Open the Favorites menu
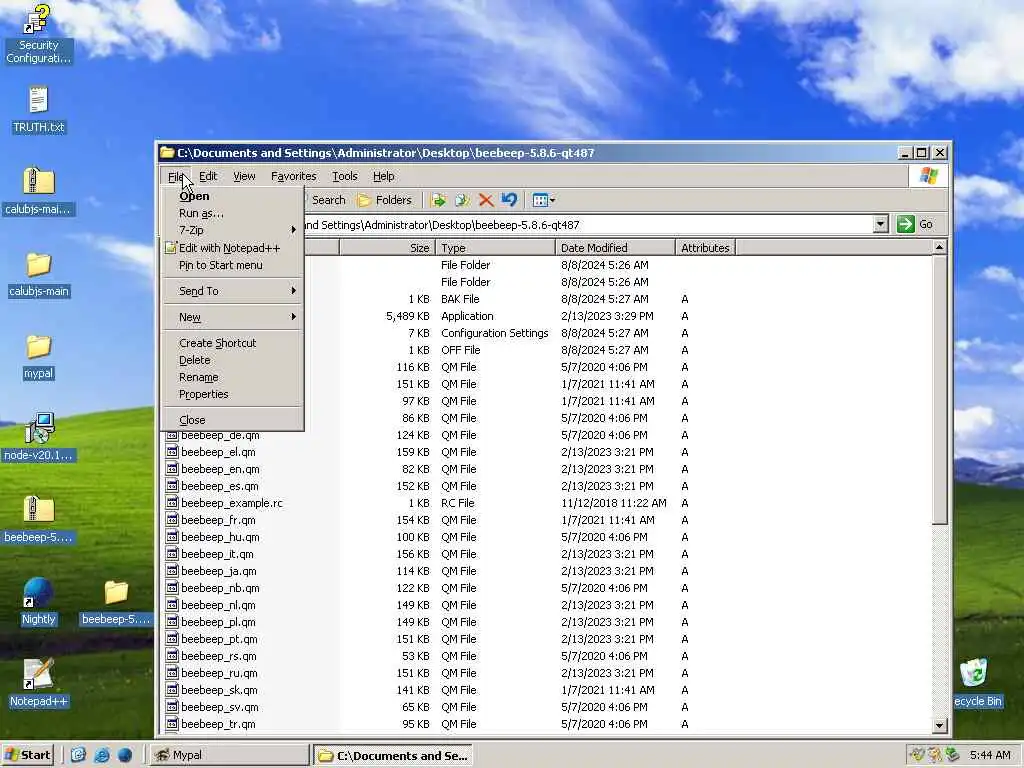 [x=293, y=176]
